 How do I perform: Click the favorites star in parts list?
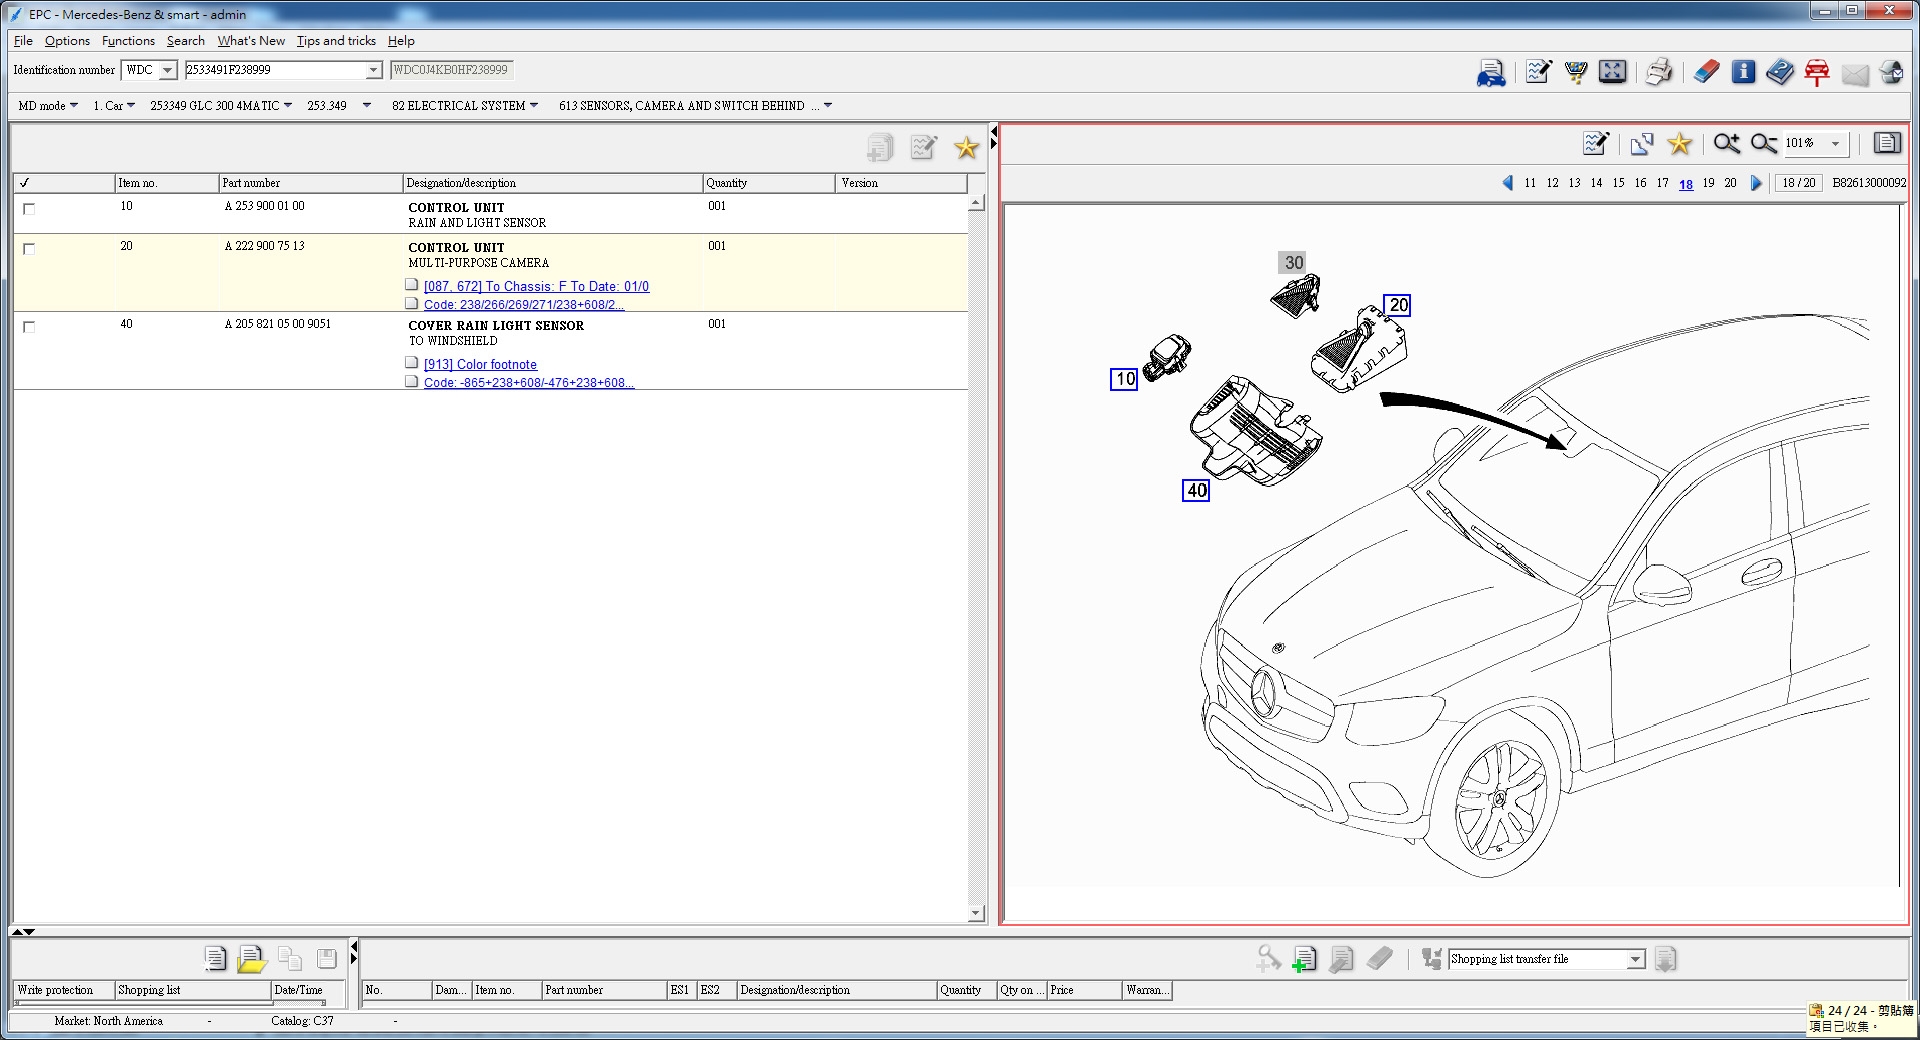click(x=966, y=148)
